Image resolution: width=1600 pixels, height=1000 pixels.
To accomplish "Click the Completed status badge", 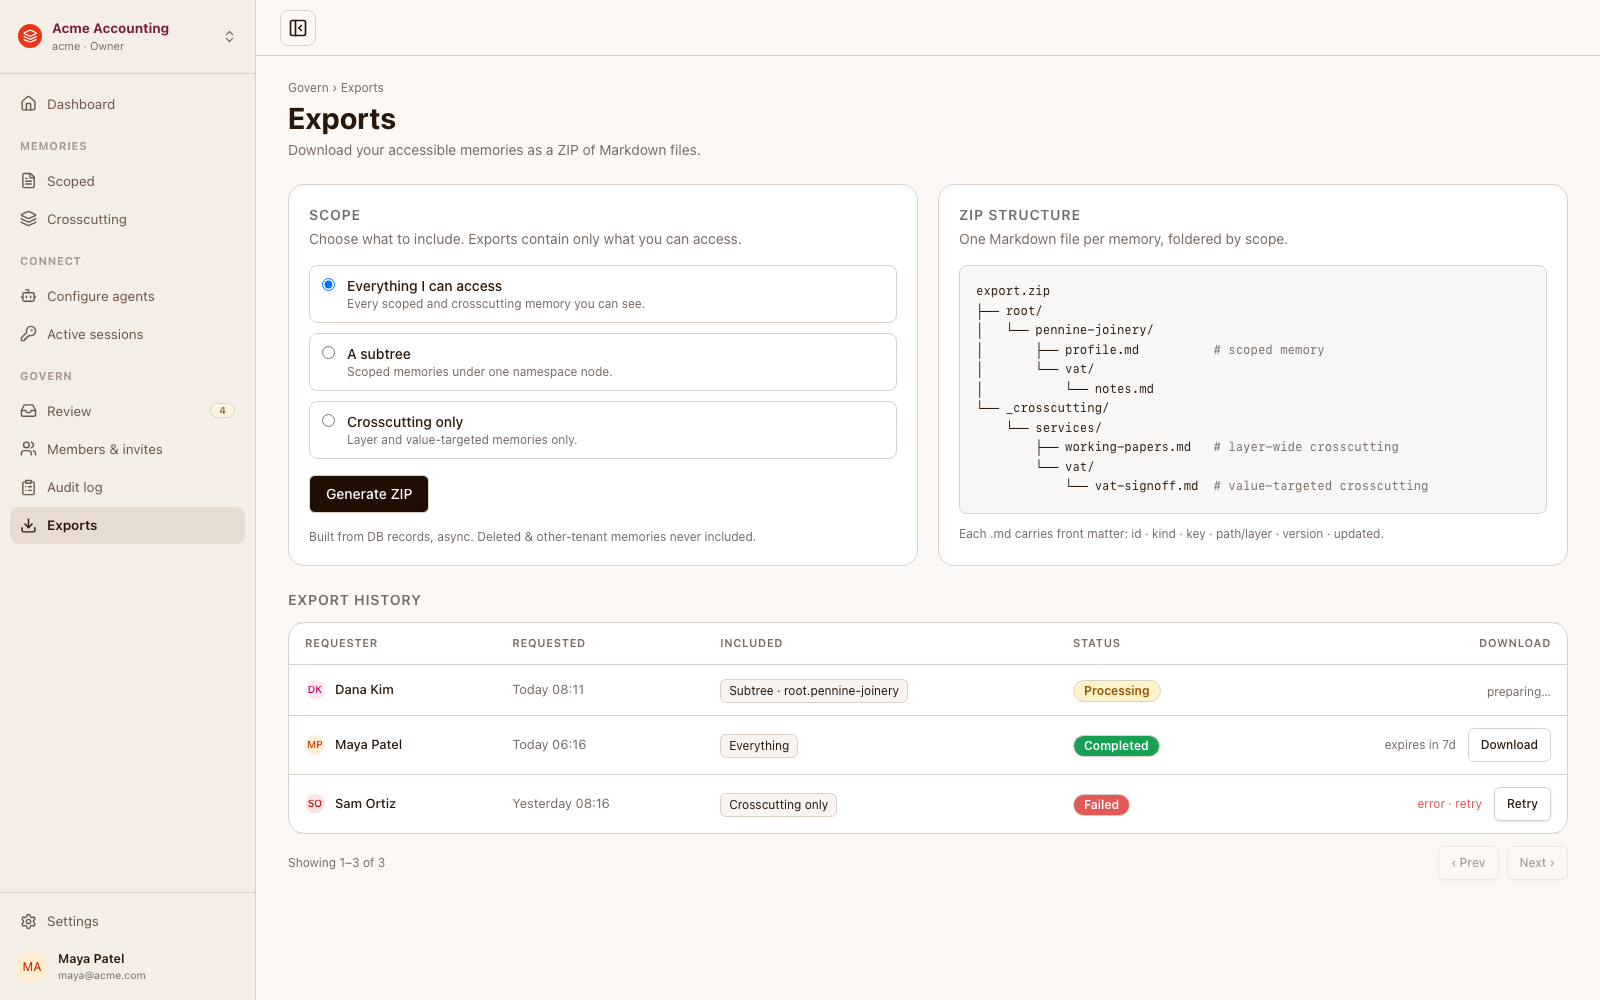I will pyautogui.click(x=1116, y=746).
